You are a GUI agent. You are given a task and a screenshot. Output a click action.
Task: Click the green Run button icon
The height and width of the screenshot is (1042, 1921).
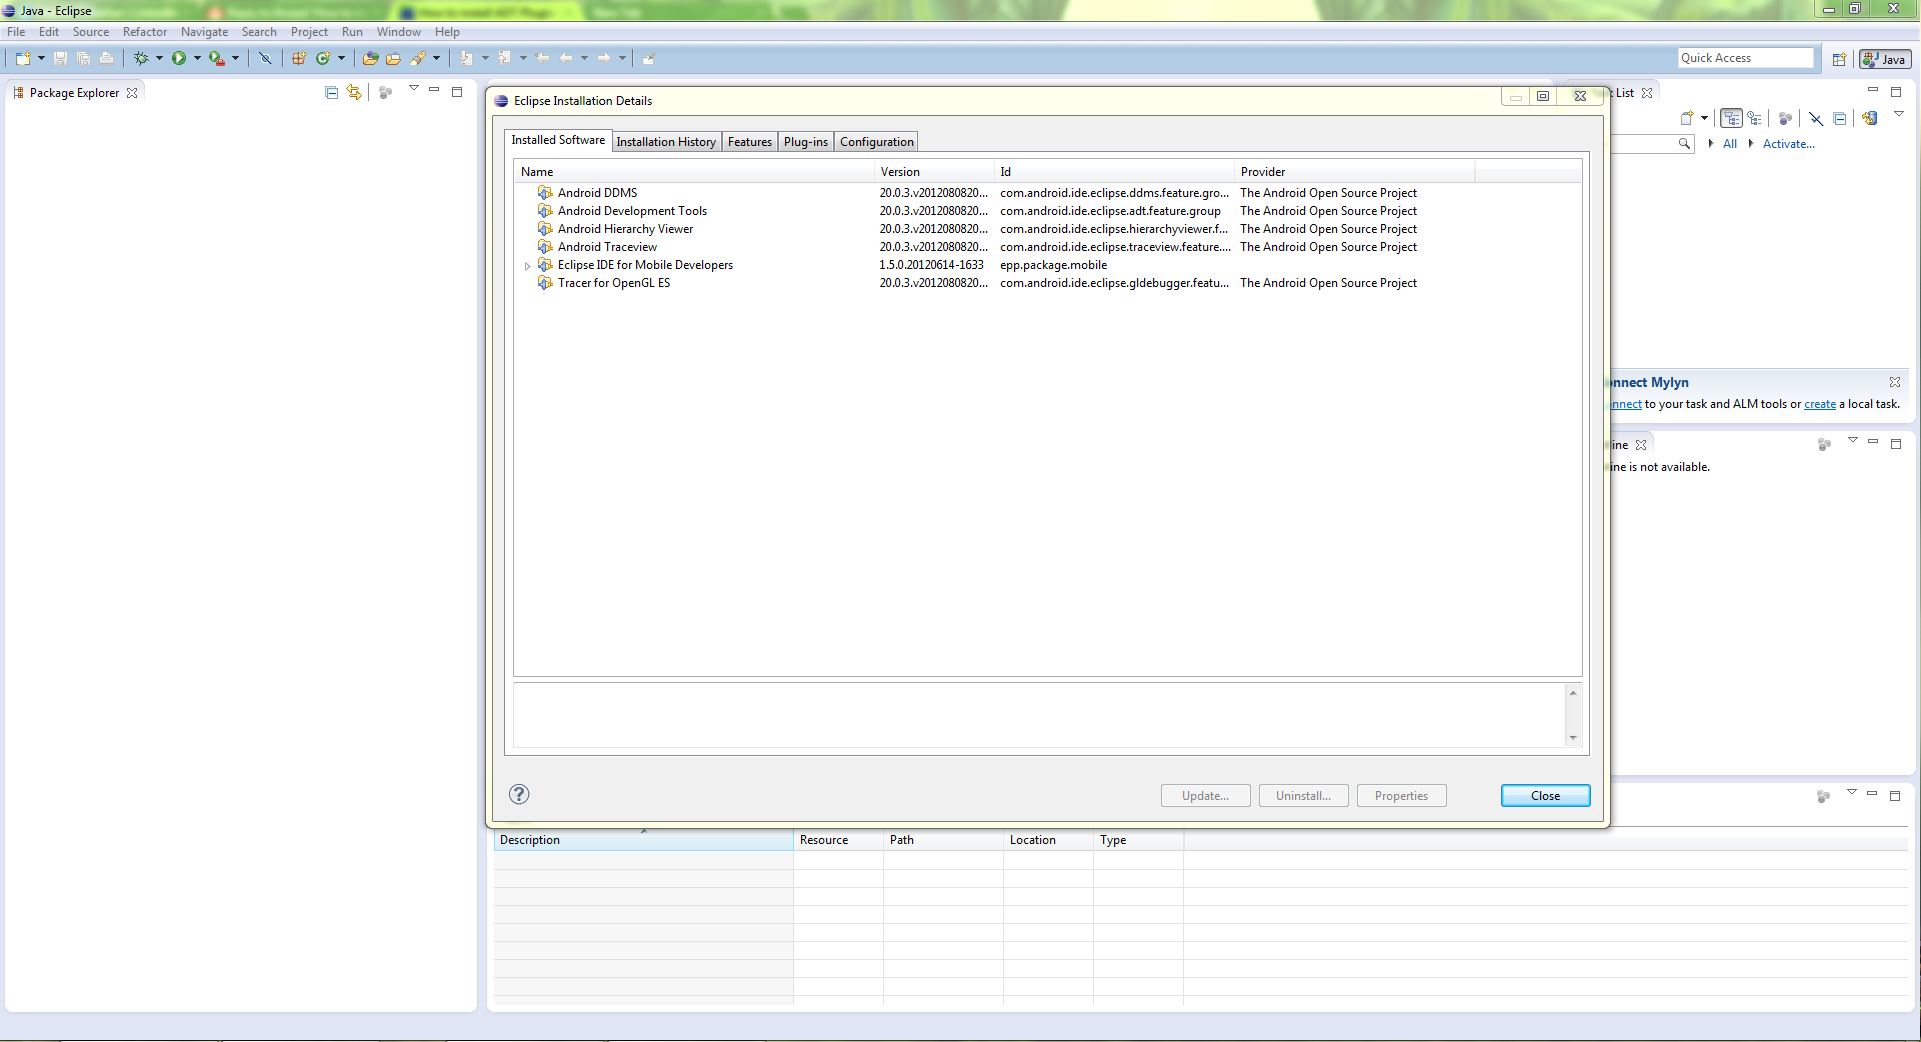coord(179,59)
